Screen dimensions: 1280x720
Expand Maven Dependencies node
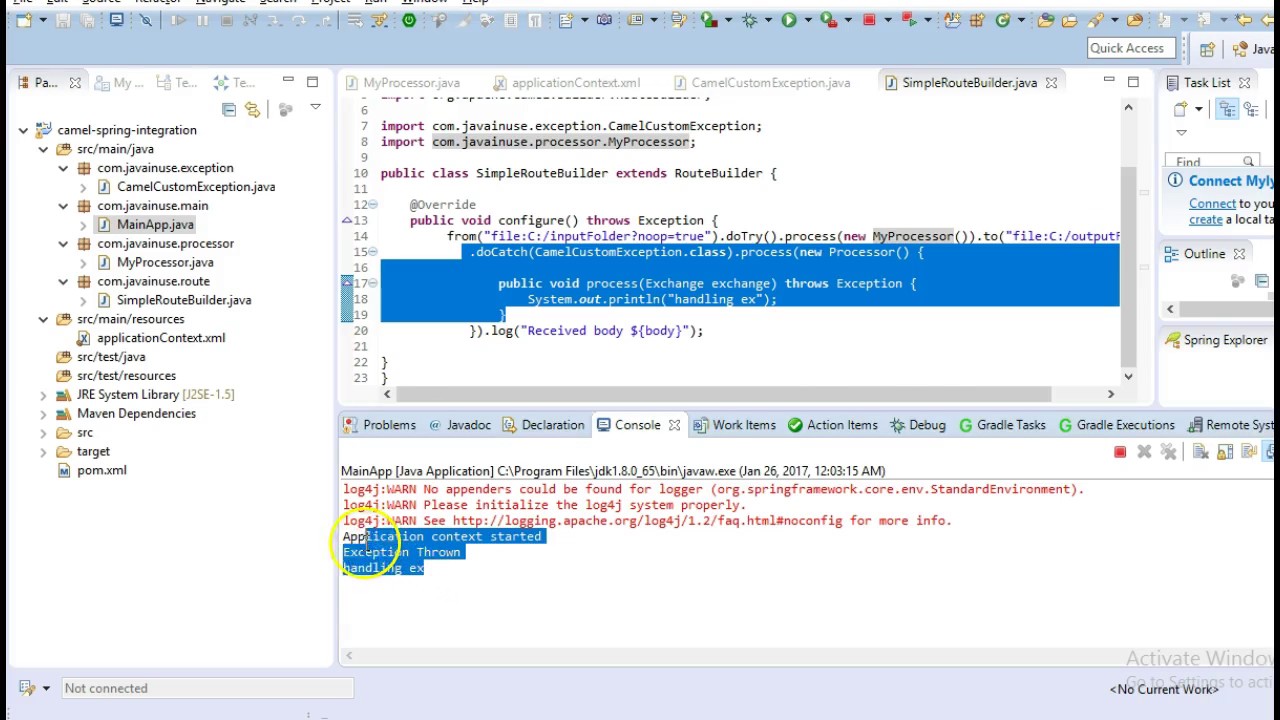(43, 414)
